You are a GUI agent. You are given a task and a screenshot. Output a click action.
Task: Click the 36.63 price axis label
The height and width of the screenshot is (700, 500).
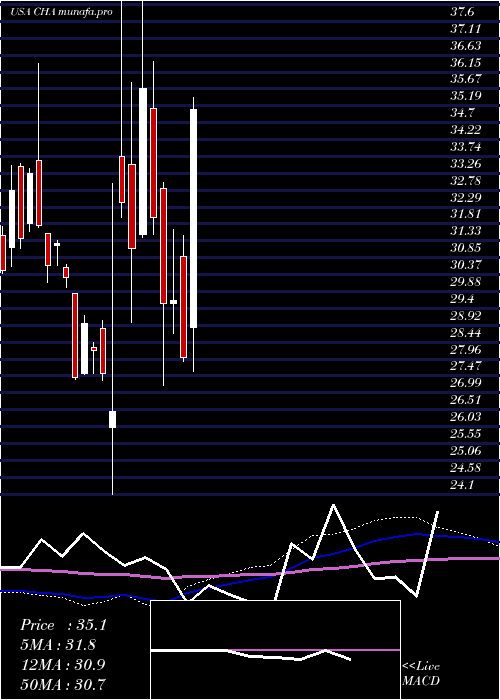(466, 46)
